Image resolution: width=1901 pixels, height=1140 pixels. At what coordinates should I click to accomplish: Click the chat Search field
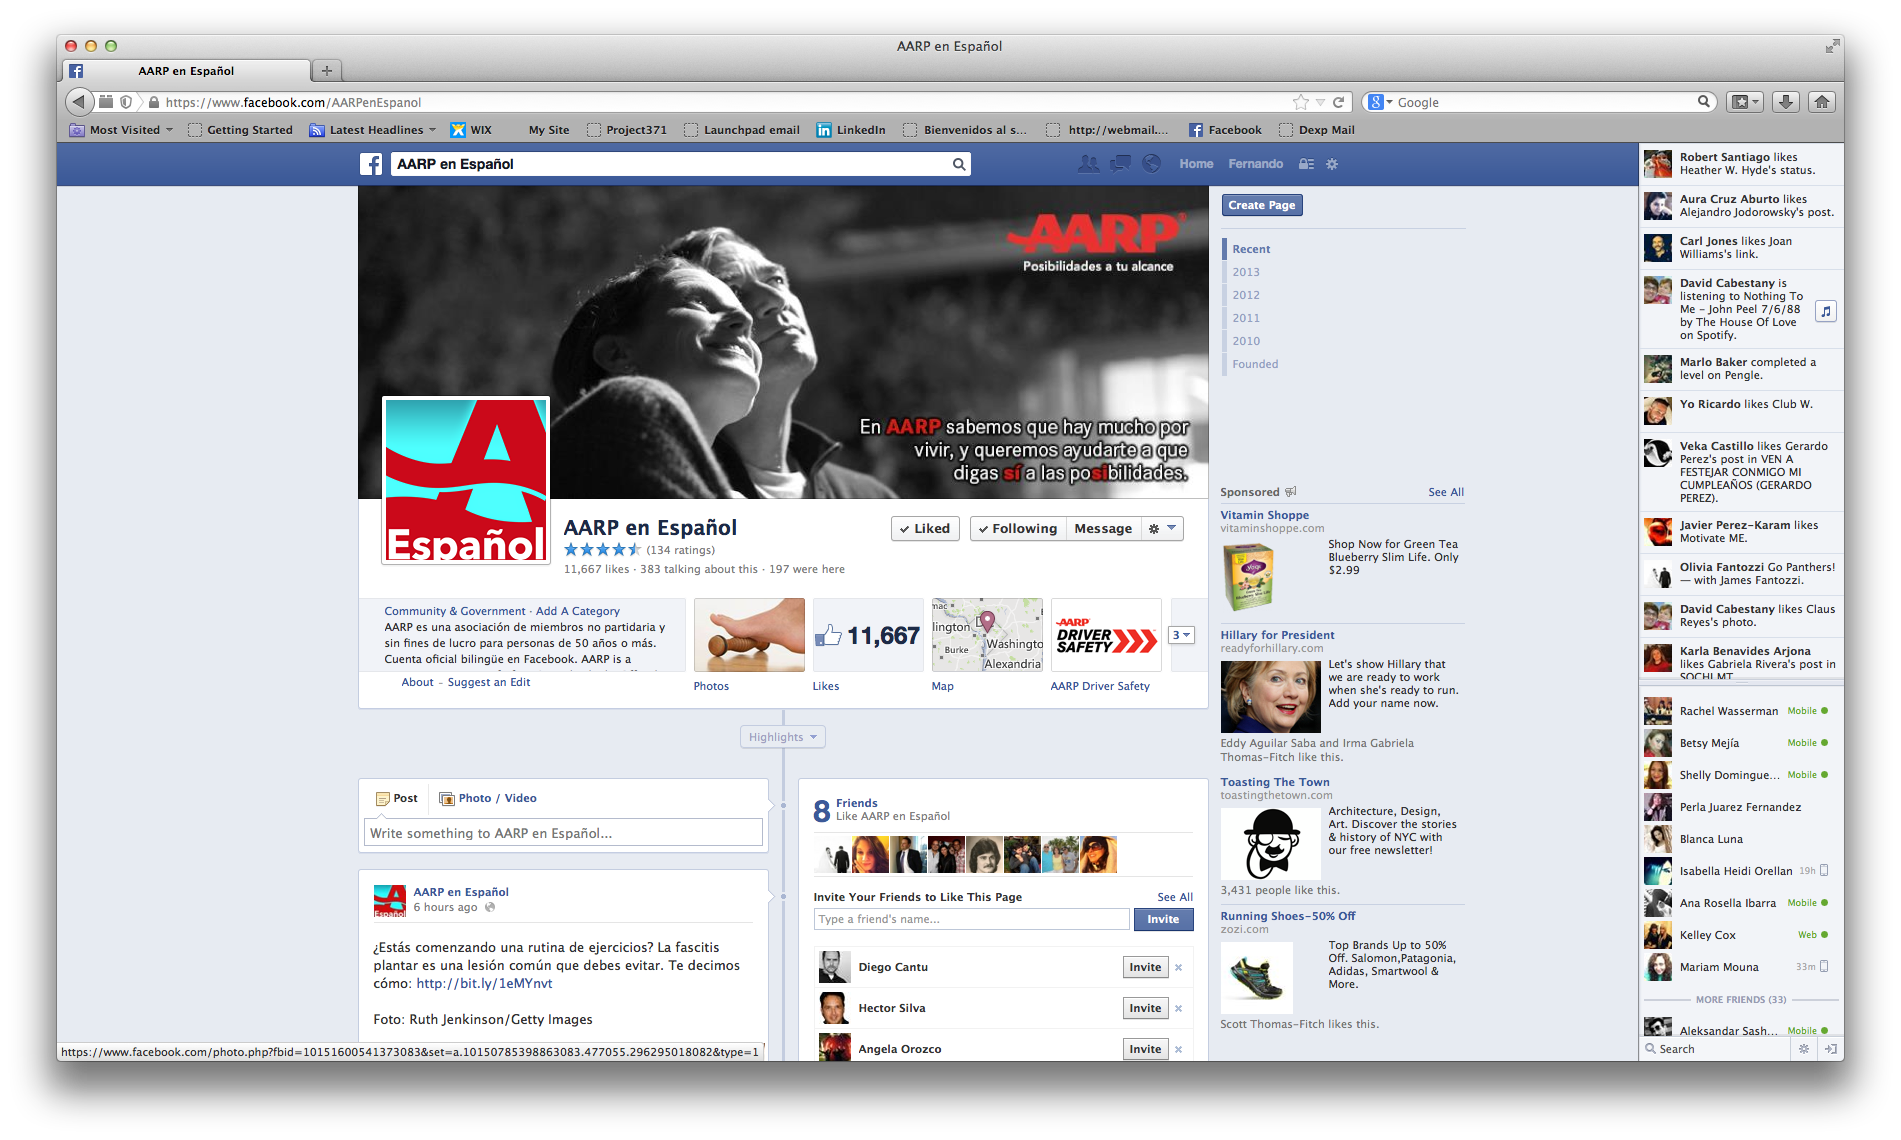coord(1716,1049)
